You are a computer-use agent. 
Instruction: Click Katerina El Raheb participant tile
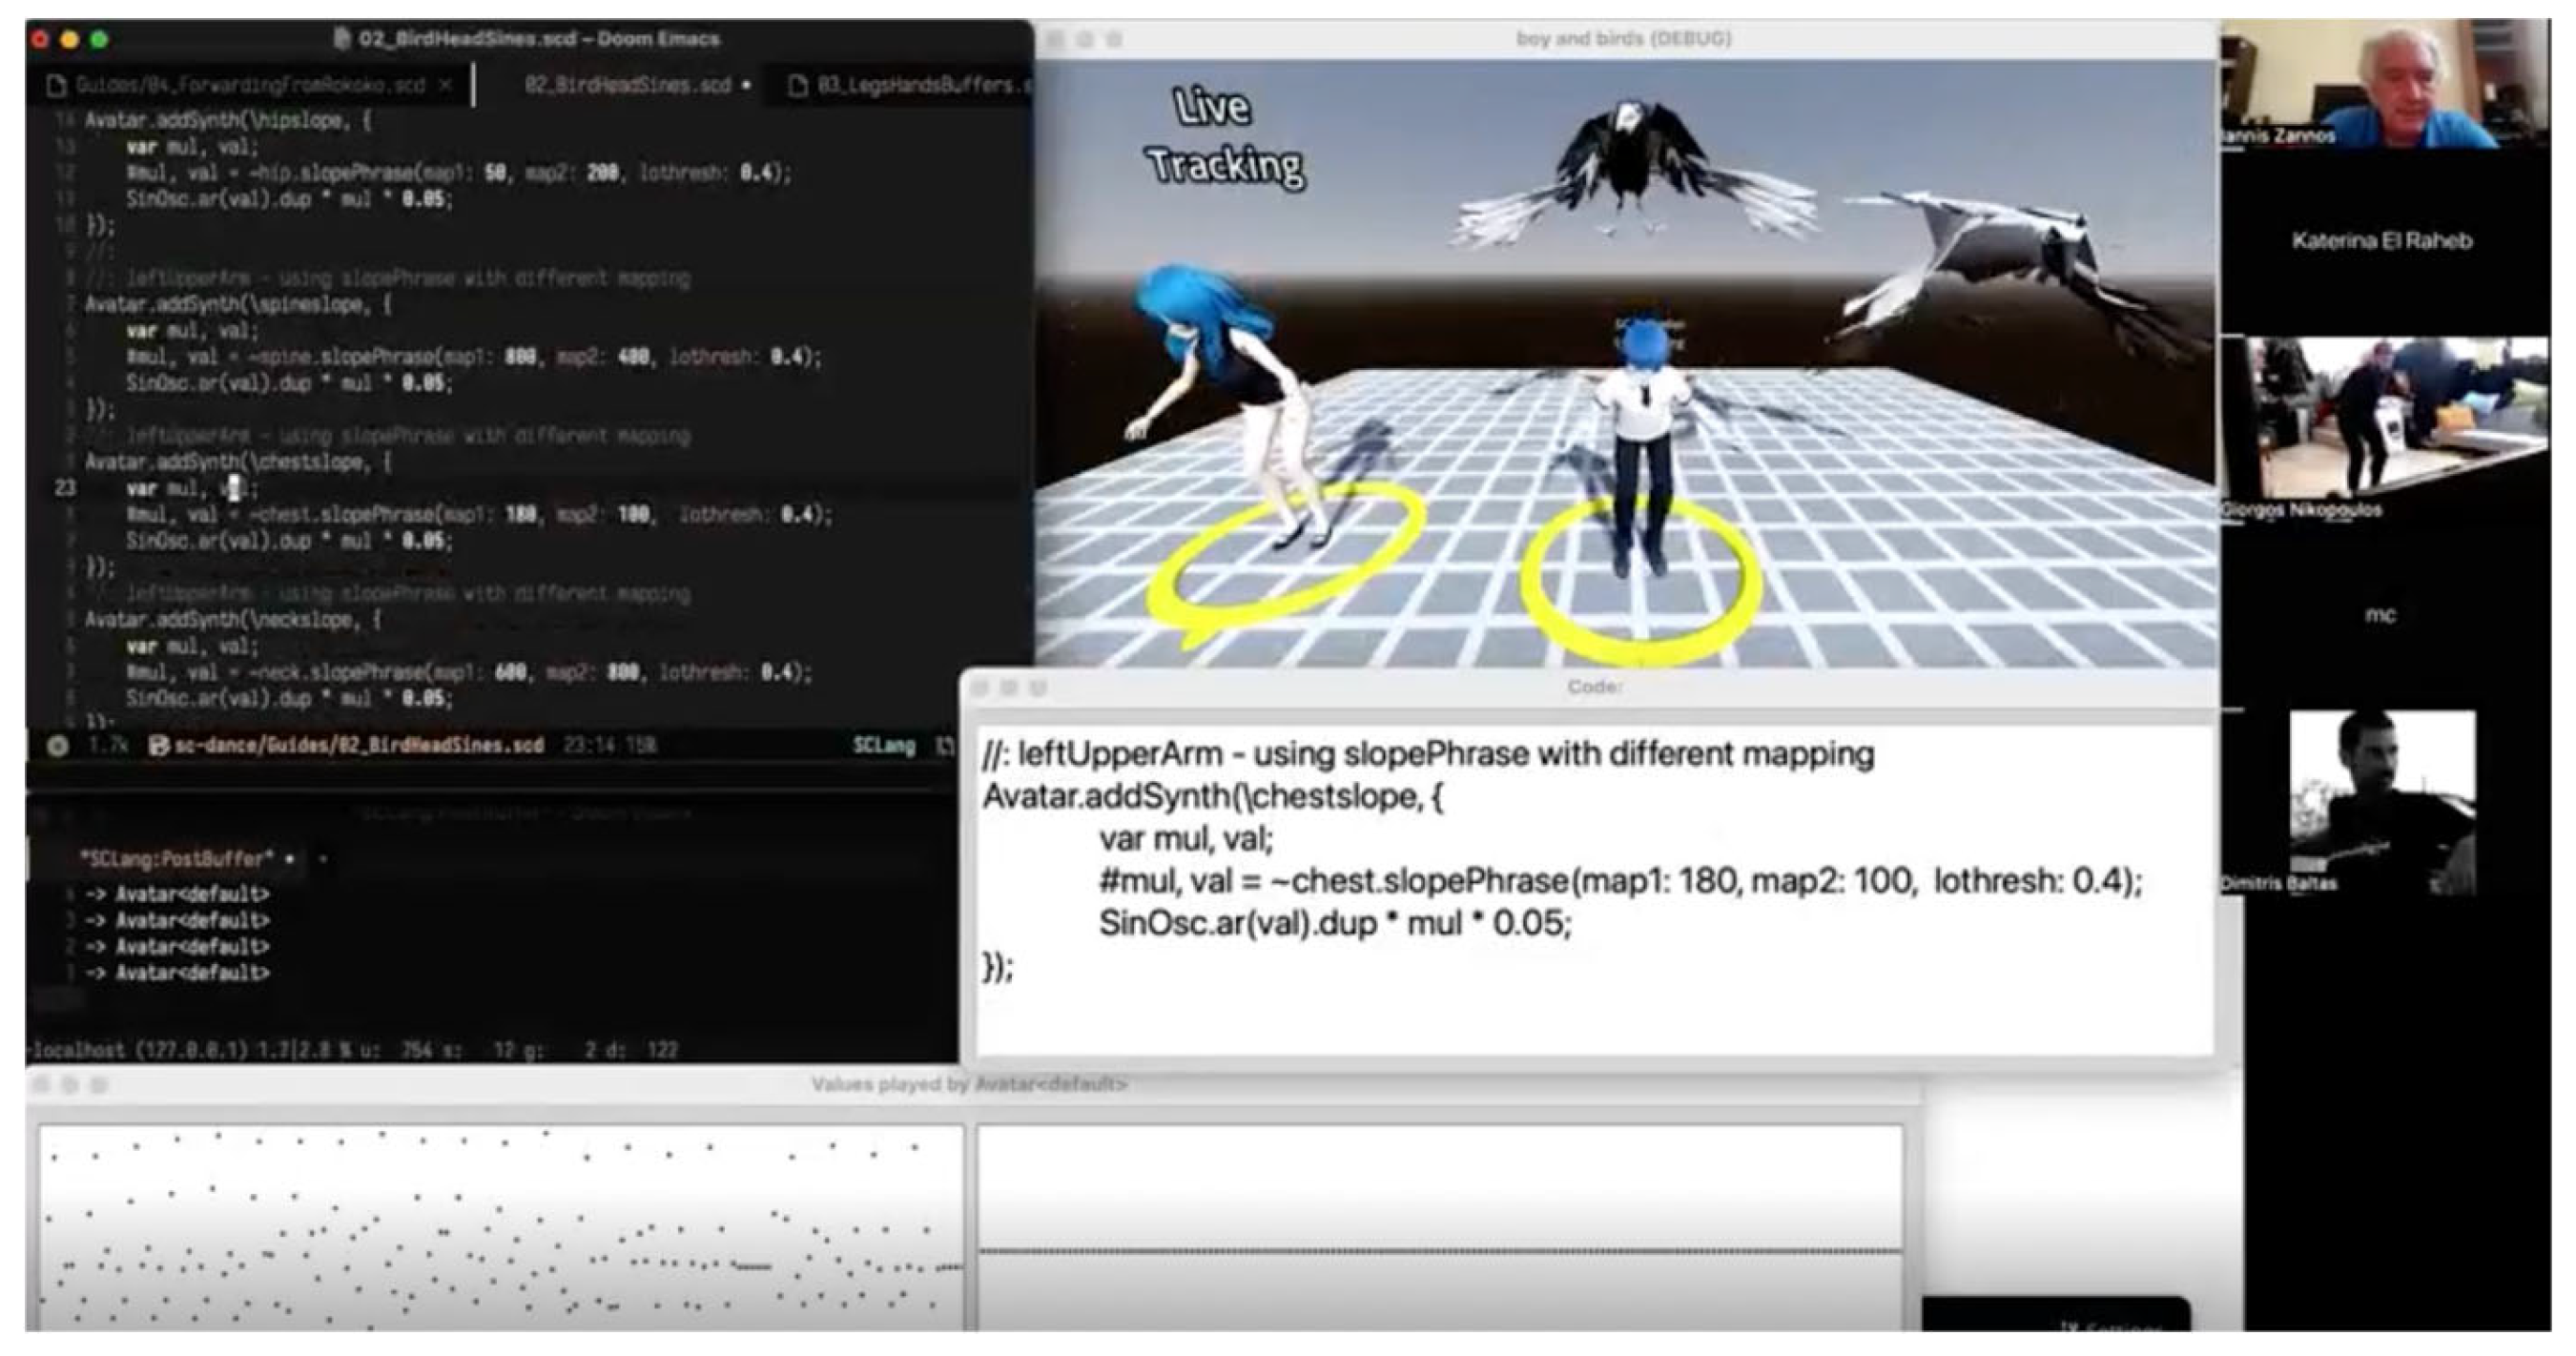2383,241
